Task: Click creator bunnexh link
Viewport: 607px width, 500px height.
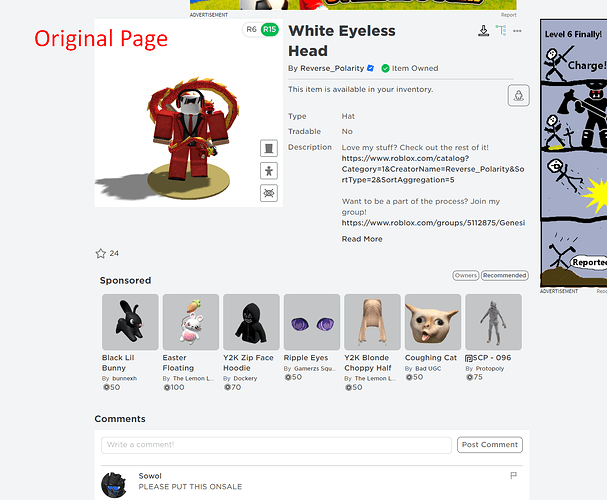Action: coord(124,378)
